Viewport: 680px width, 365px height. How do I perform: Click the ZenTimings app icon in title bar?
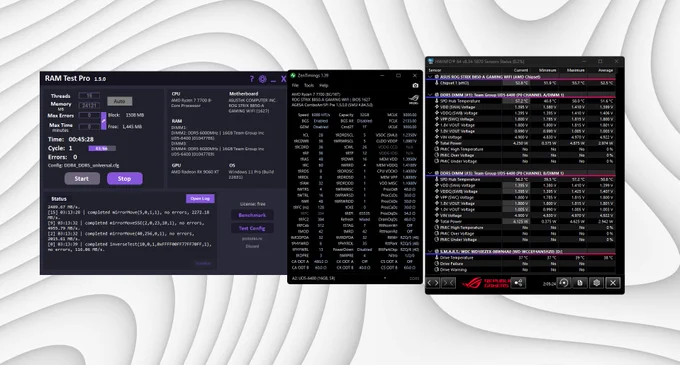click(x=294, y=75)
